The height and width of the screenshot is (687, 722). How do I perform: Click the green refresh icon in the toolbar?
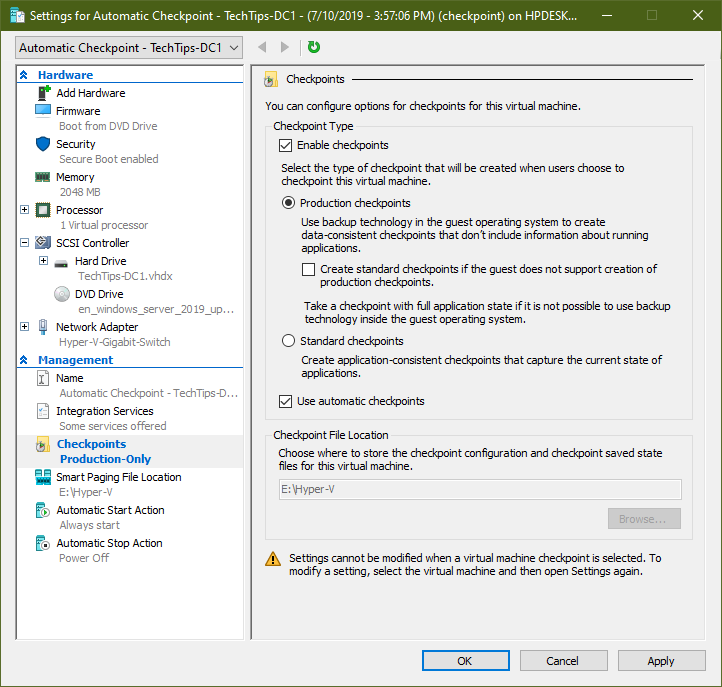pyautogui.click(x=314, y=47)
